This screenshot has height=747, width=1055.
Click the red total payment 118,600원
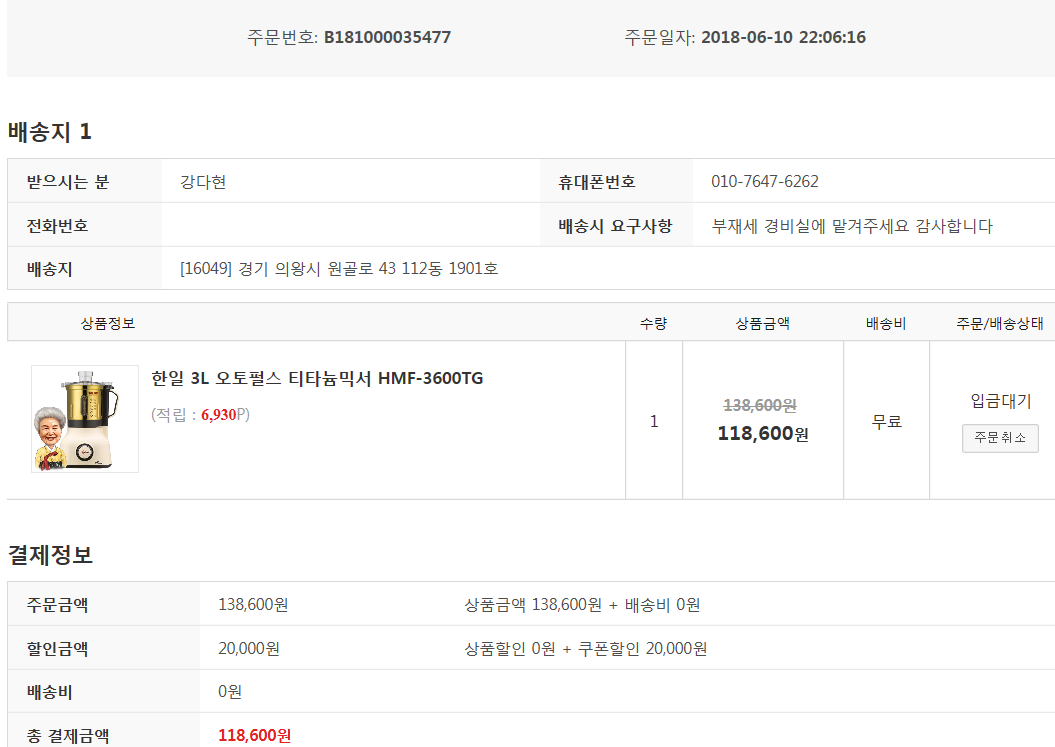[254, 735]
